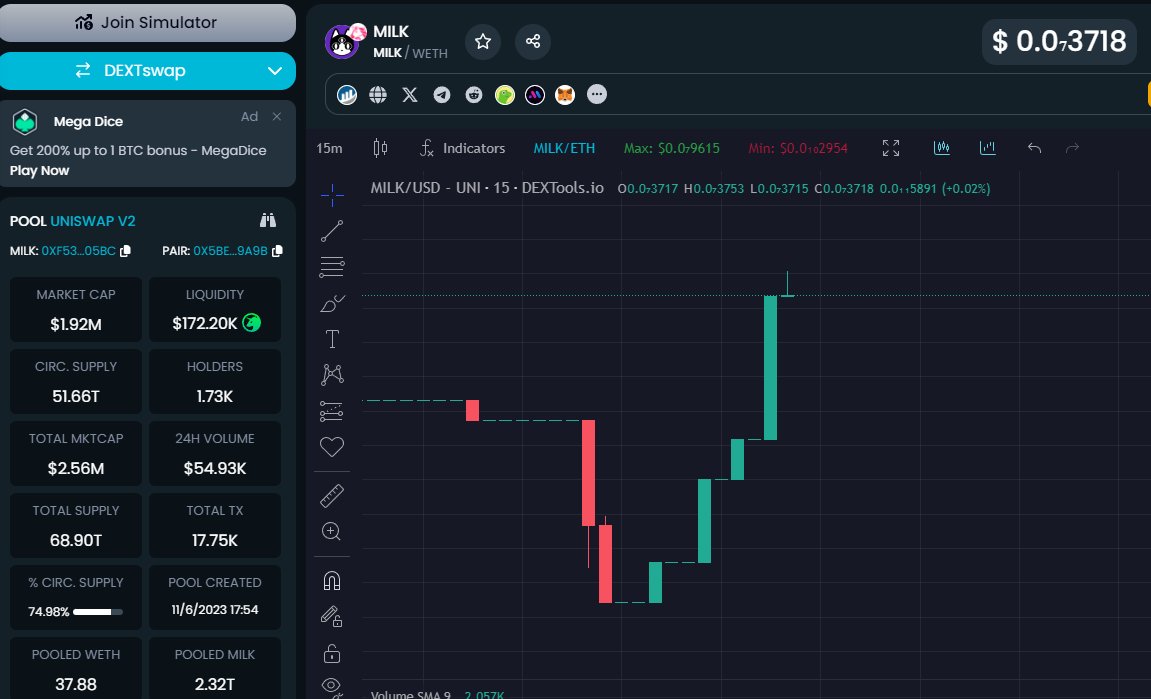Image resolution: width=1151 pixels, height=699 pixels.
Task: Open PAIR address 0X5BE...9A9B link
Action: pos(230,251)
